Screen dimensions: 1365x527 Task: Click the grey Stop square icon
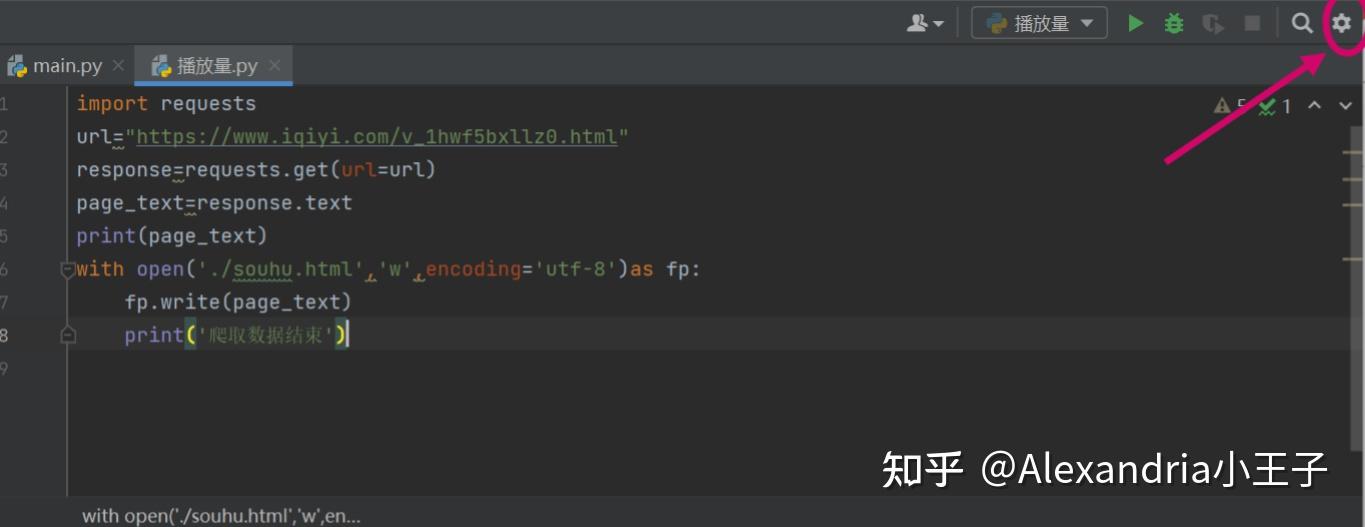(x=1252, y=23)
